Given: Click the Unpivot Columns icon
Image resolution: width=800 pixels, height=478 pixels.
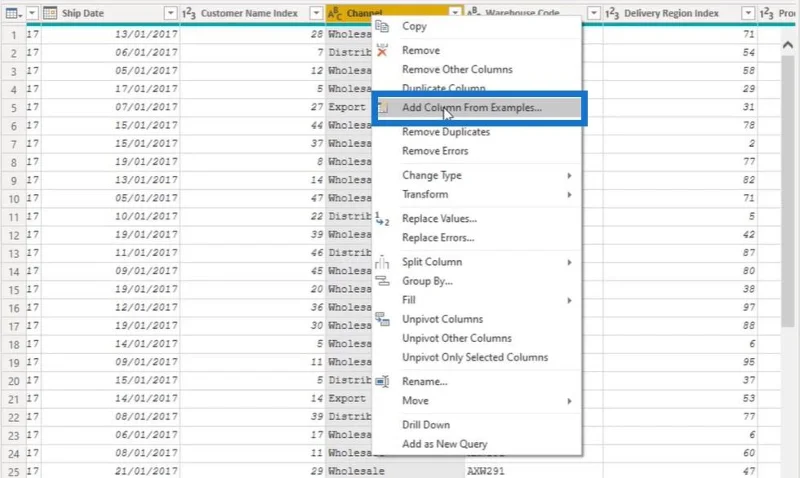Looking at the screenshot, I should tap(382, 319).
